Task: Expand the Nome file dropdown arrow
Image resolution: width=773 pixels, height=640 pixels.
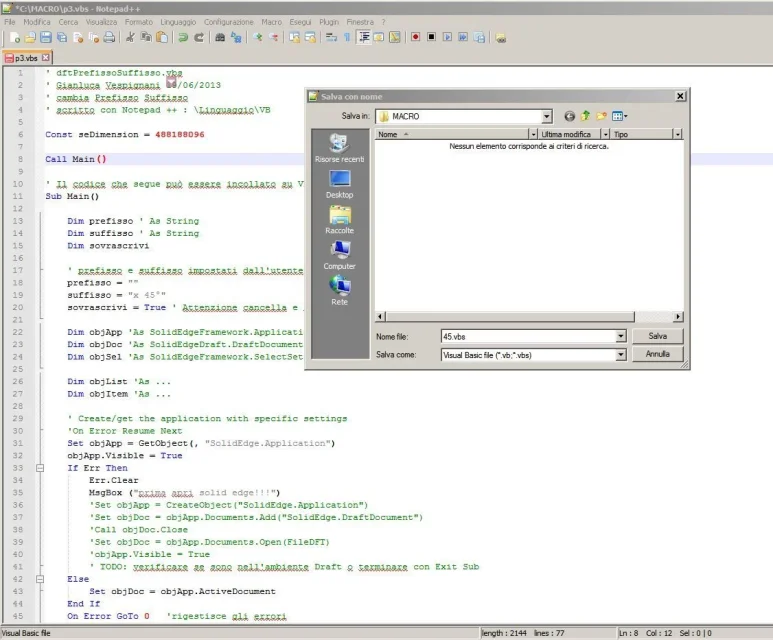Action: (621, 336)
